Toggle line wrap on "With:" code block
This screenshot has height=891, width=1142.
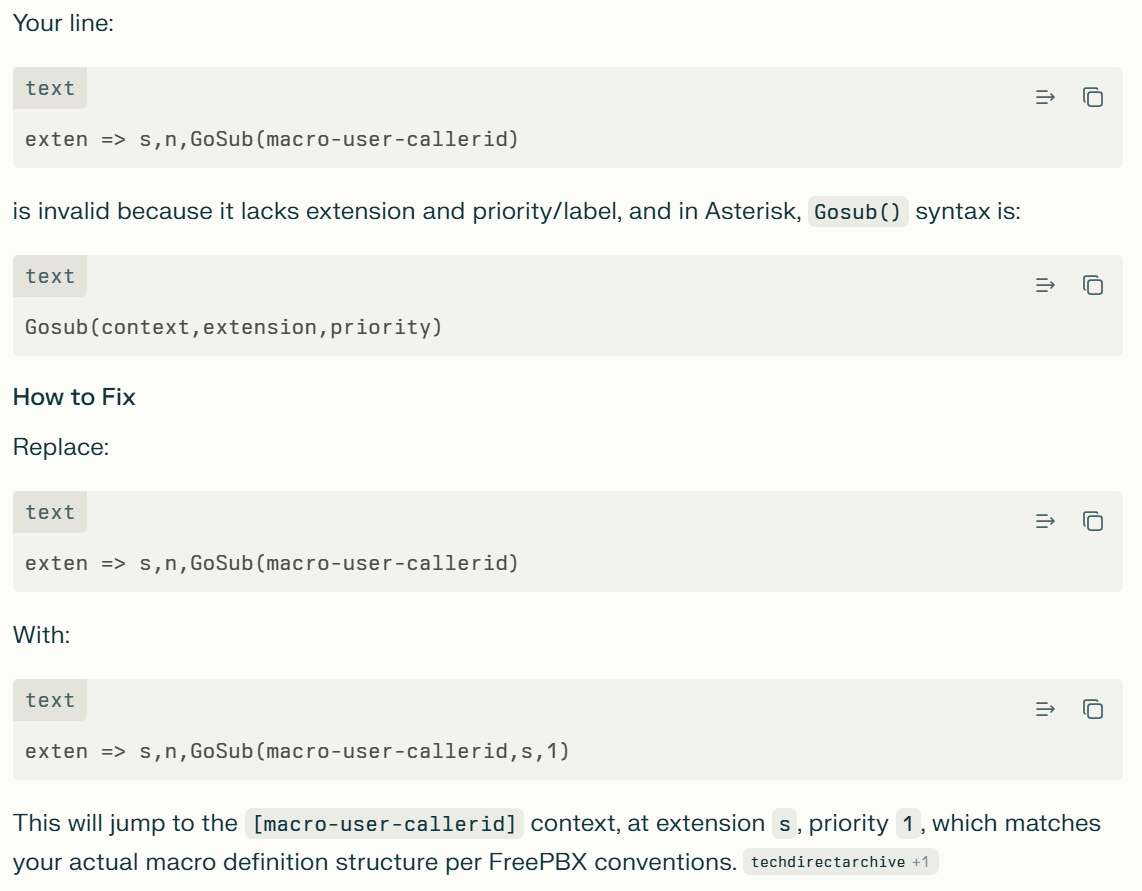coord(1045,709)
